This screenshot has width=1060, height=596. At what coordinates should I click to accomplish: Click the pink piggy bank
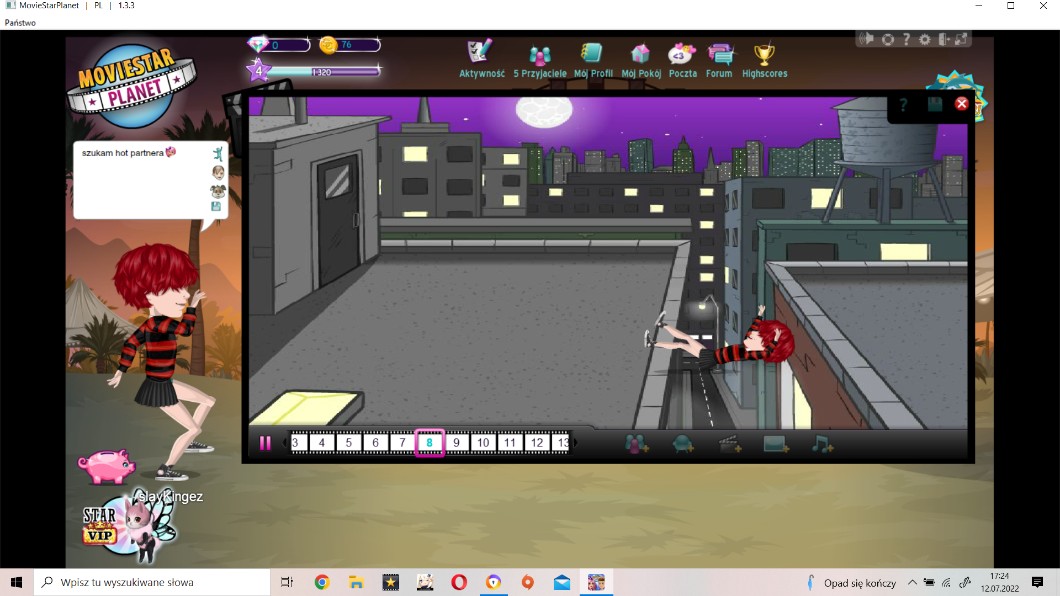point(105,466)
